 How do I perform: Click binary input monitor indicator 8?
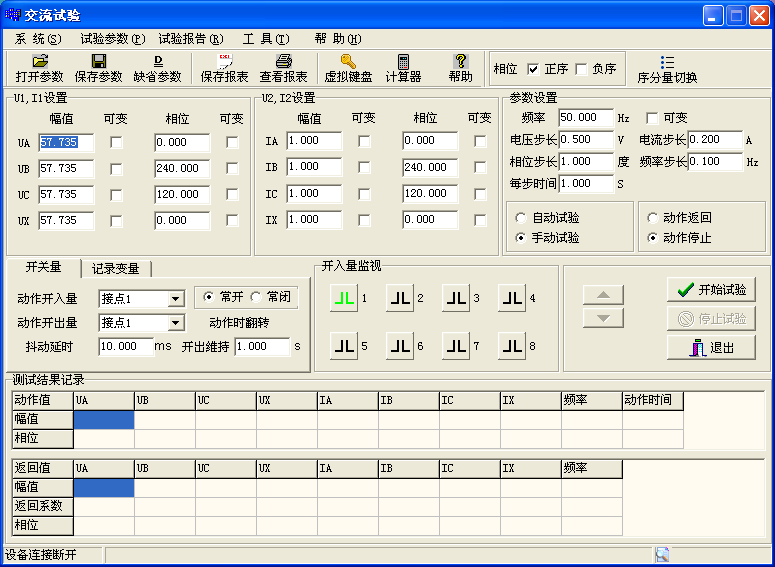tap(512, 346)
